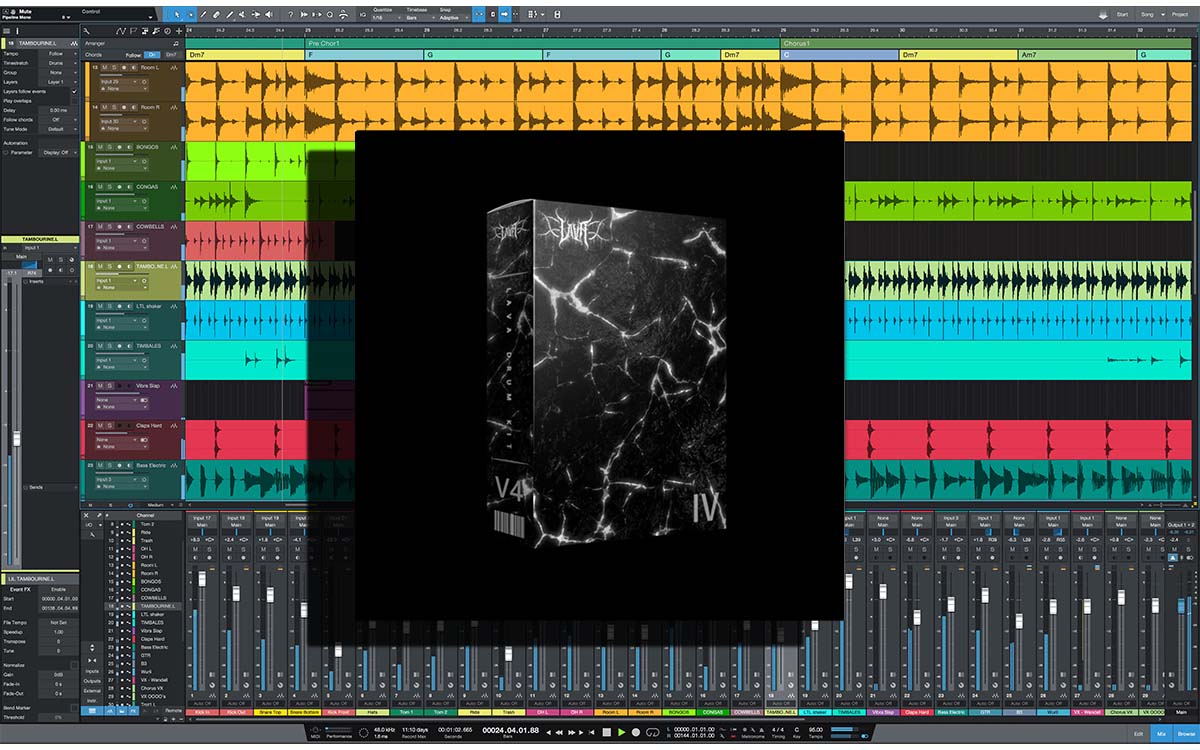
Task: Toggle the chord track Follow On button
Action: click(152, 54)
